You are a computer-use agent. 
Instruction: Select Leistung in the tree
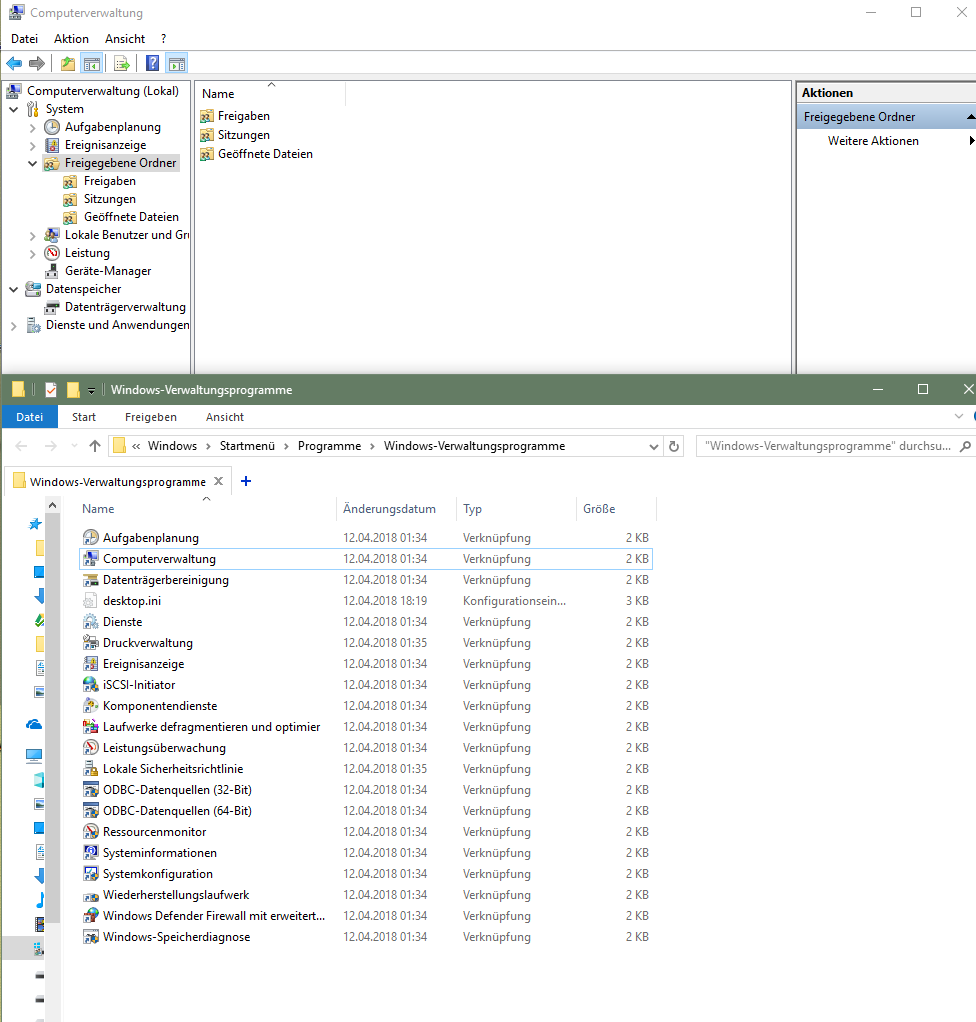coord(87,253)
